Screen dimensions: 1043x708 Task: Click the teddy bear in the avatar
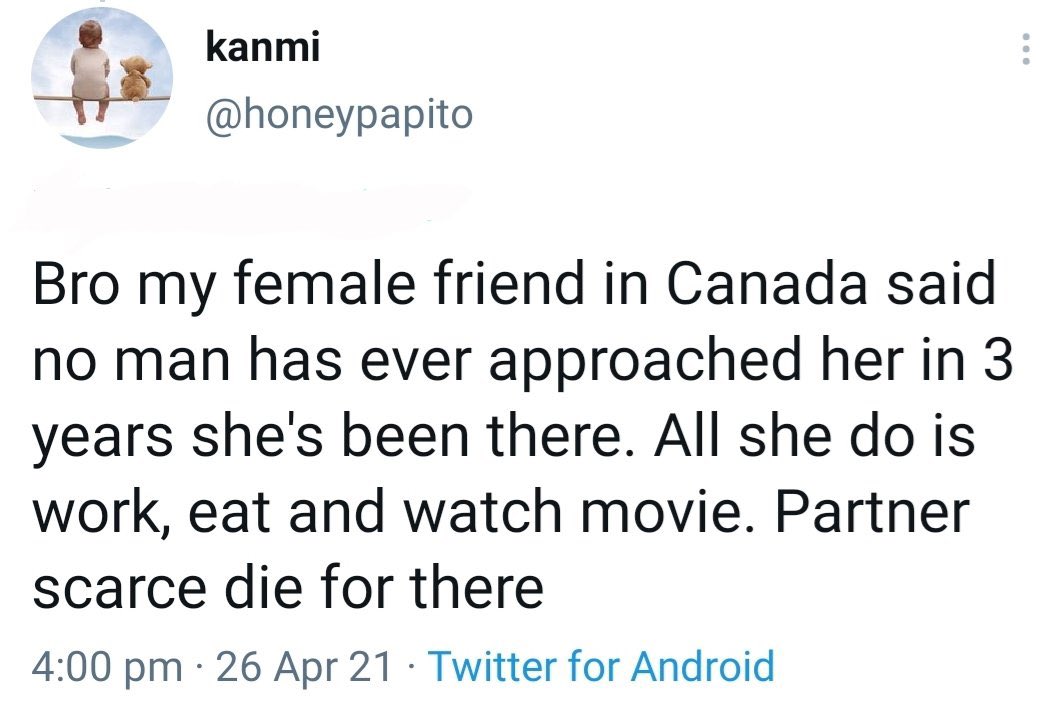(x=135, y=79)
